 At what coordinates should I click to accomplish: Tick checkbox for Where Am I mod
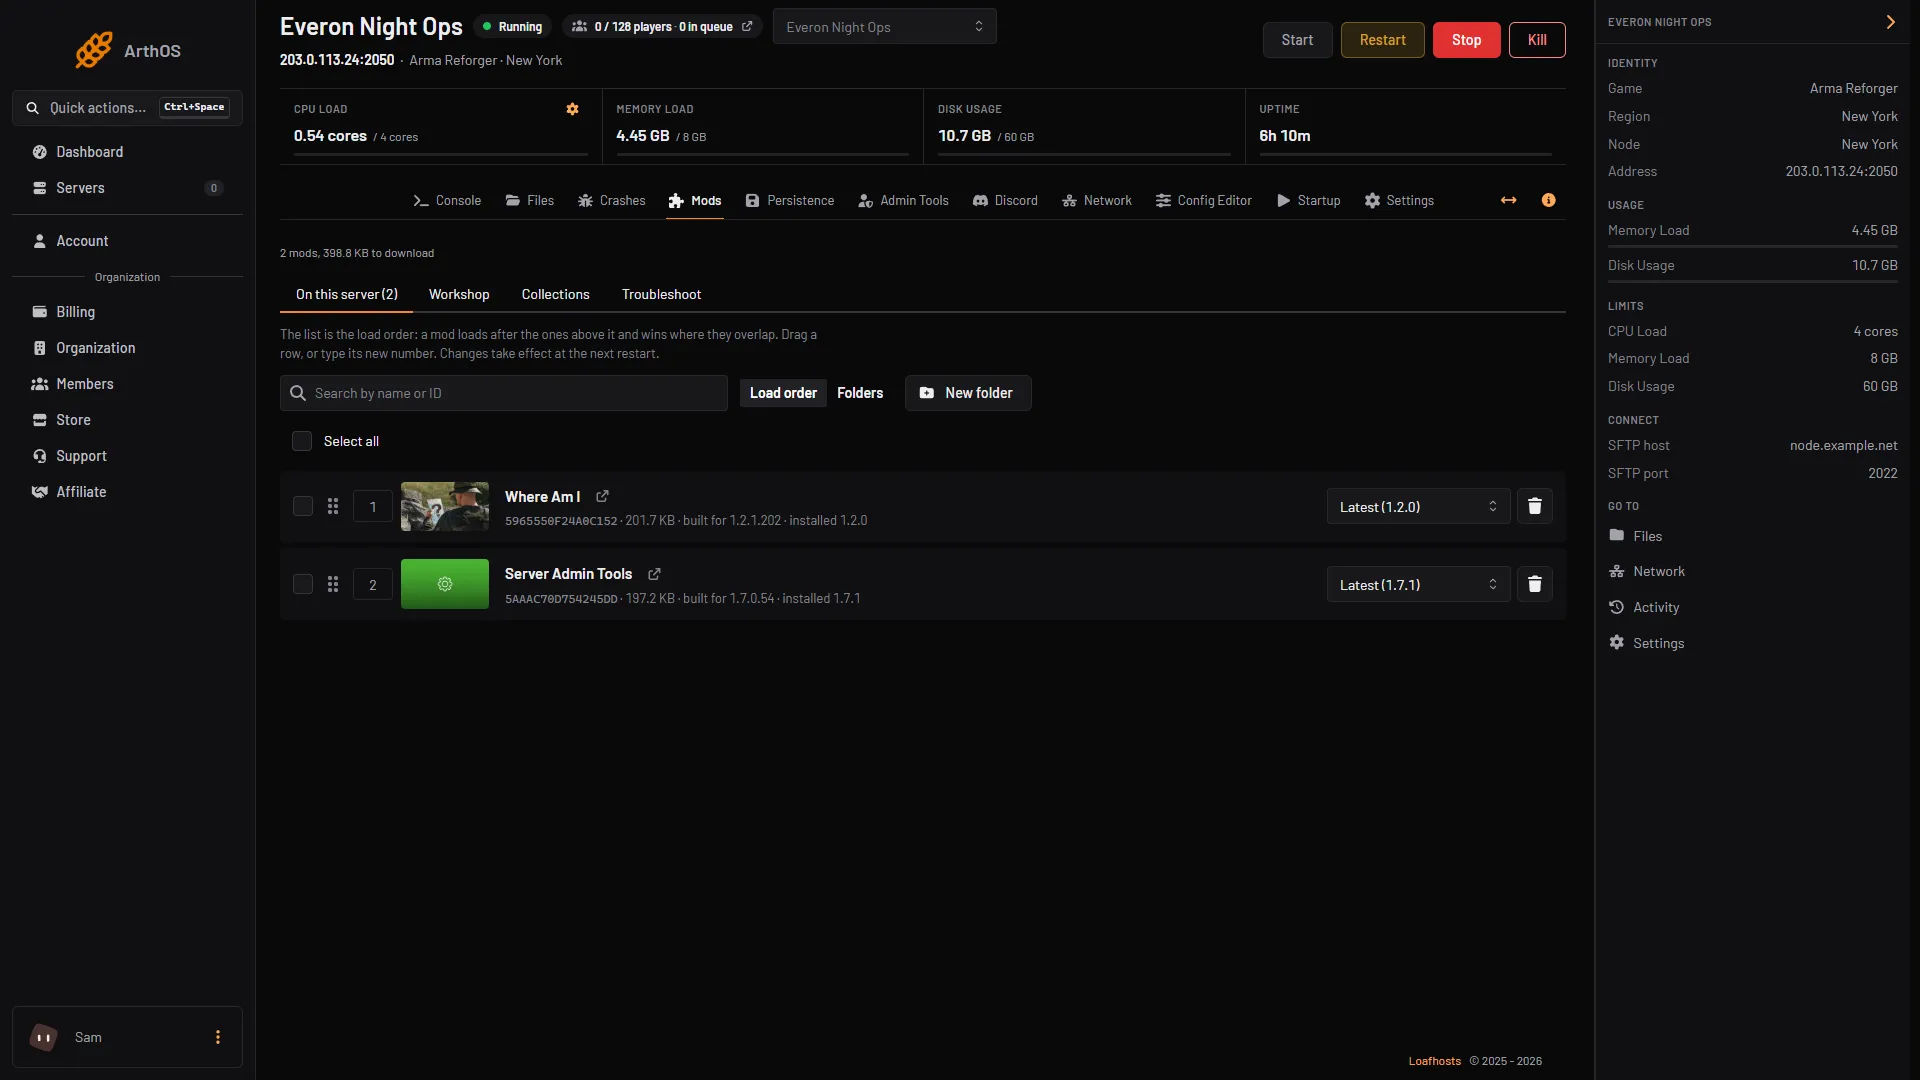(x=303, y=507)
